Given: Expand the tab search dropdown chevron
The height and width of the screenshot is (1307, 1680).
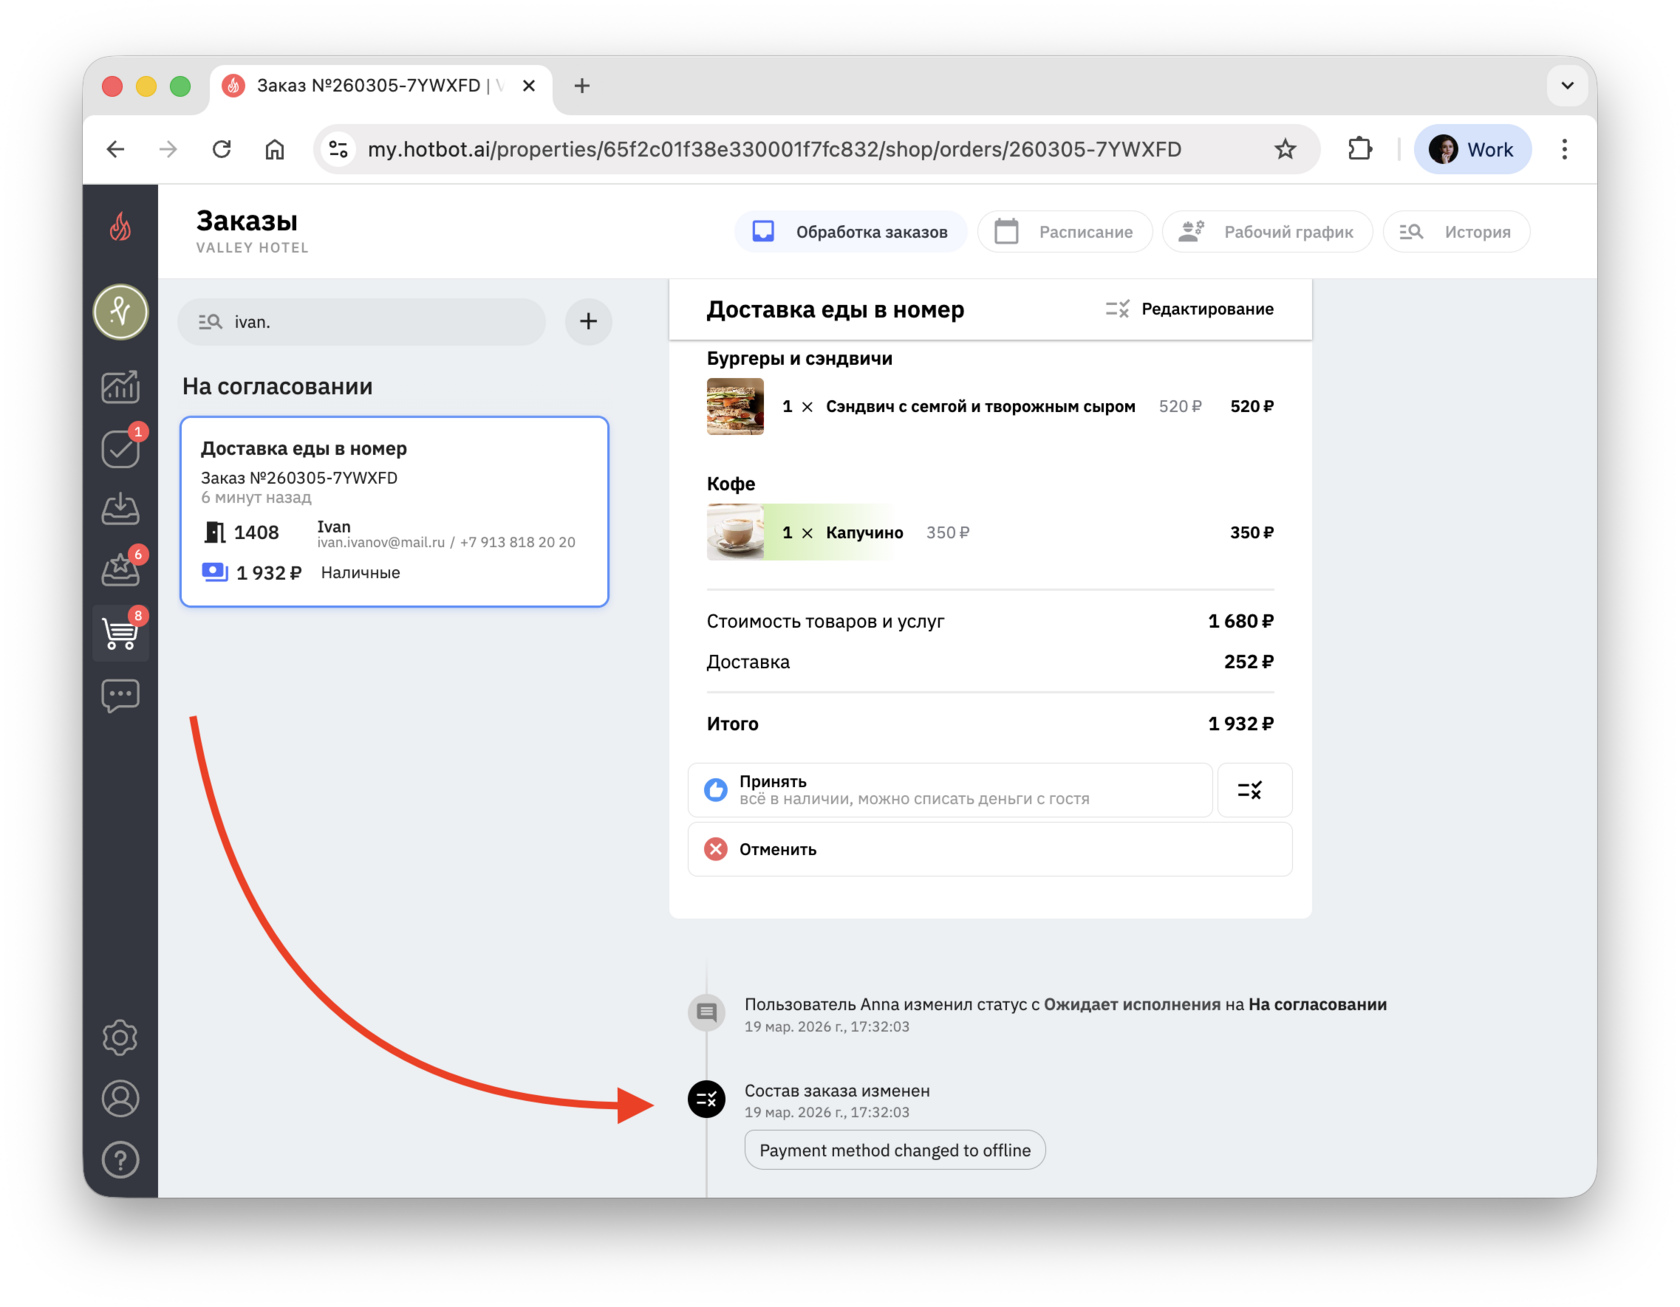Looking at the screenshot, I should pyautogui.click(x=1567, y=86).
